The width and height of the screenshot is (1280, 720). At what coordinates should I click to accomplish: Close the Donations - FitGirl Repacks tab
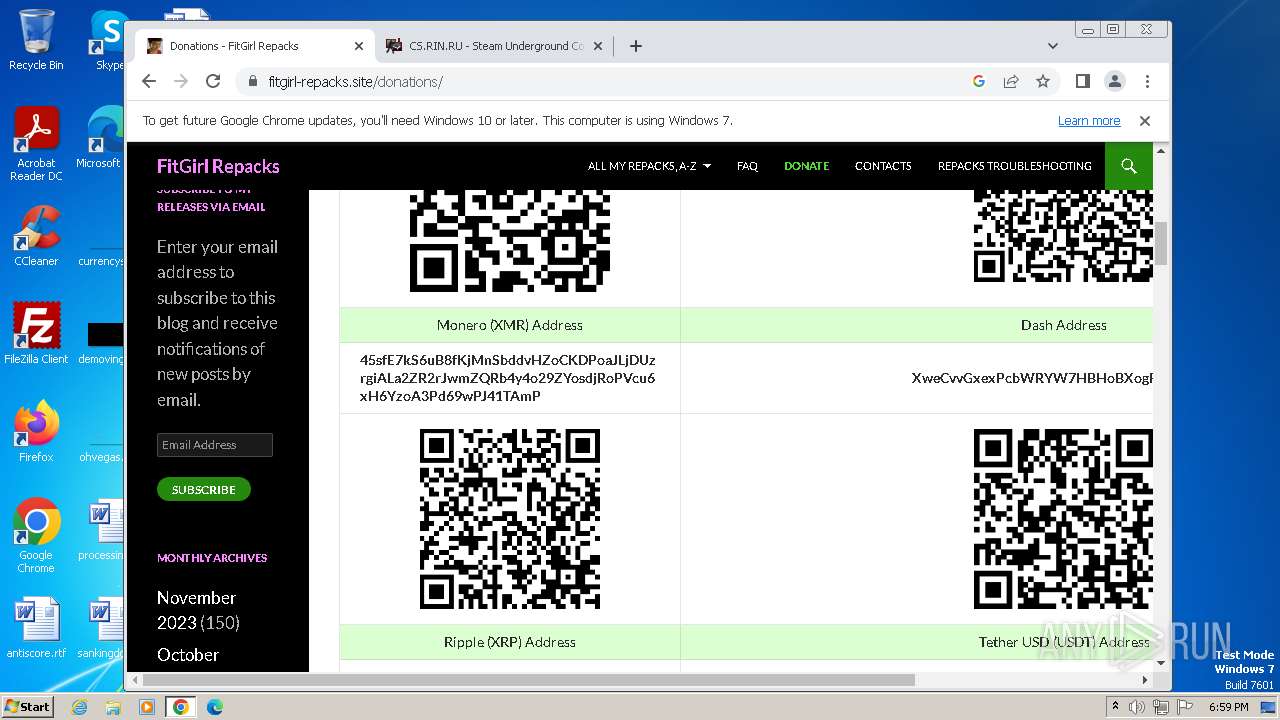click(x=359, y=46)
